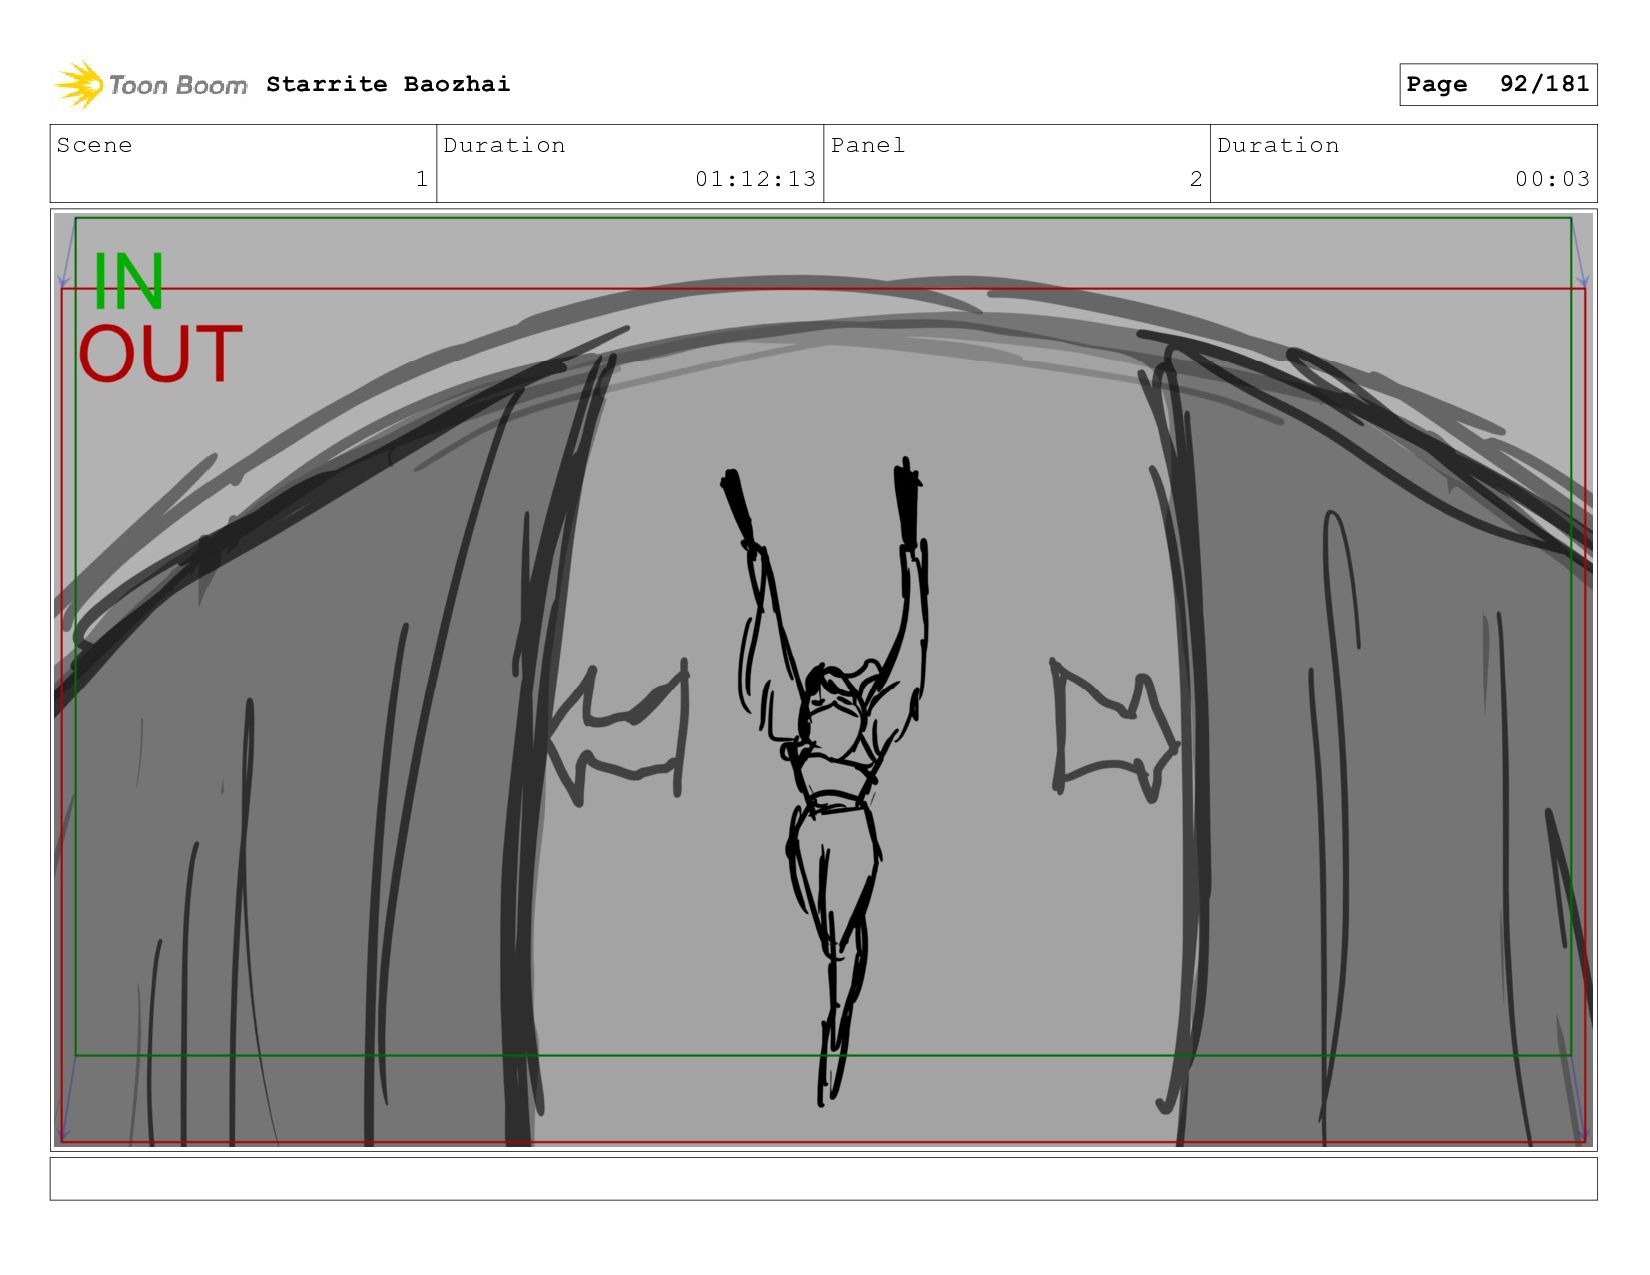This screenshot has width=1650, height=1275.
Task: Click the Scene header label
Action: [94, 145]
